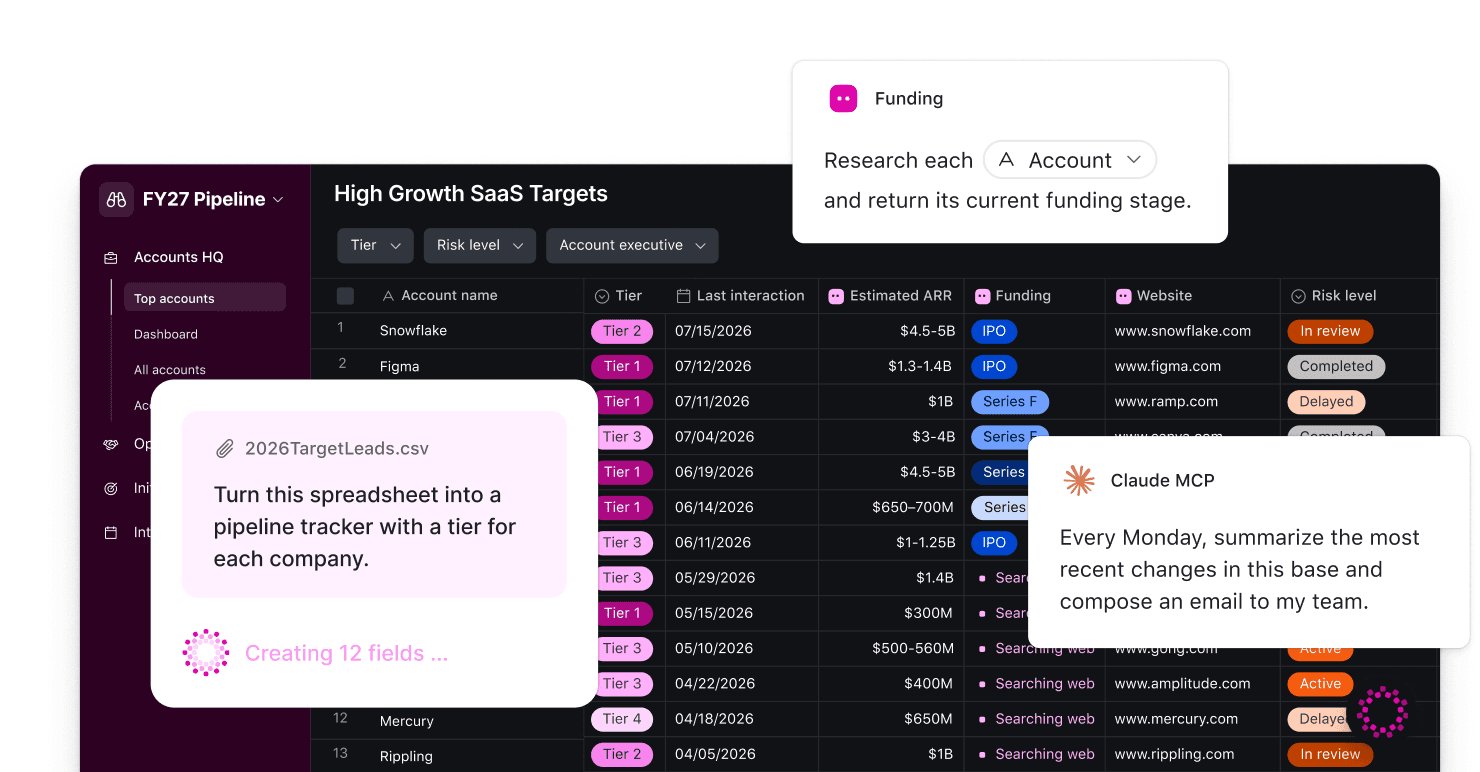Click the IPO tag in Figma row
This screenshot has height=772, width=1480.
(994, 366)
